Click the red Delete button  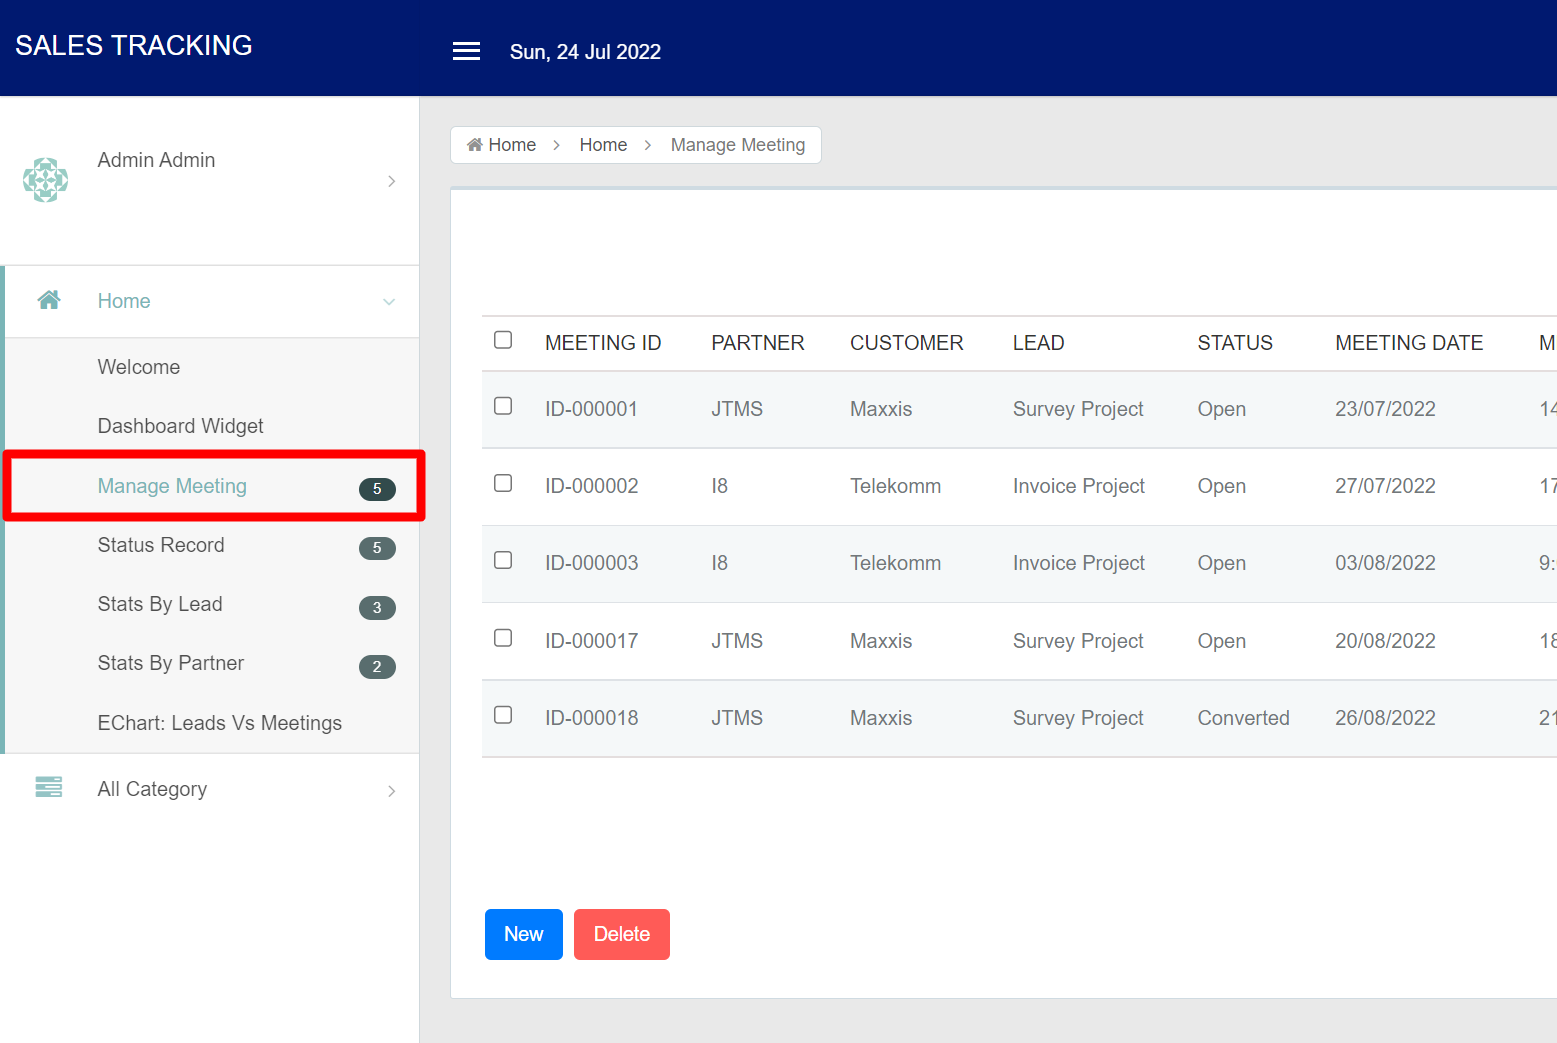621,934
